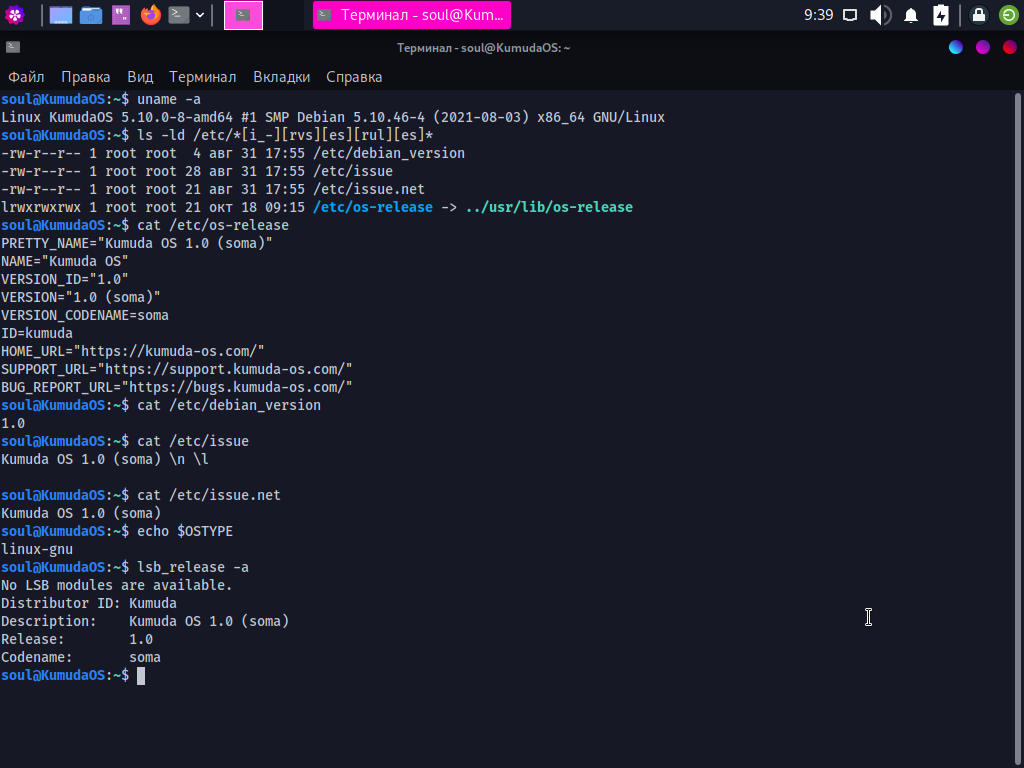This screenshot has width=1024, height=768.
Task: Click the "Codename: soma" line
Action: tap(81, 658)
